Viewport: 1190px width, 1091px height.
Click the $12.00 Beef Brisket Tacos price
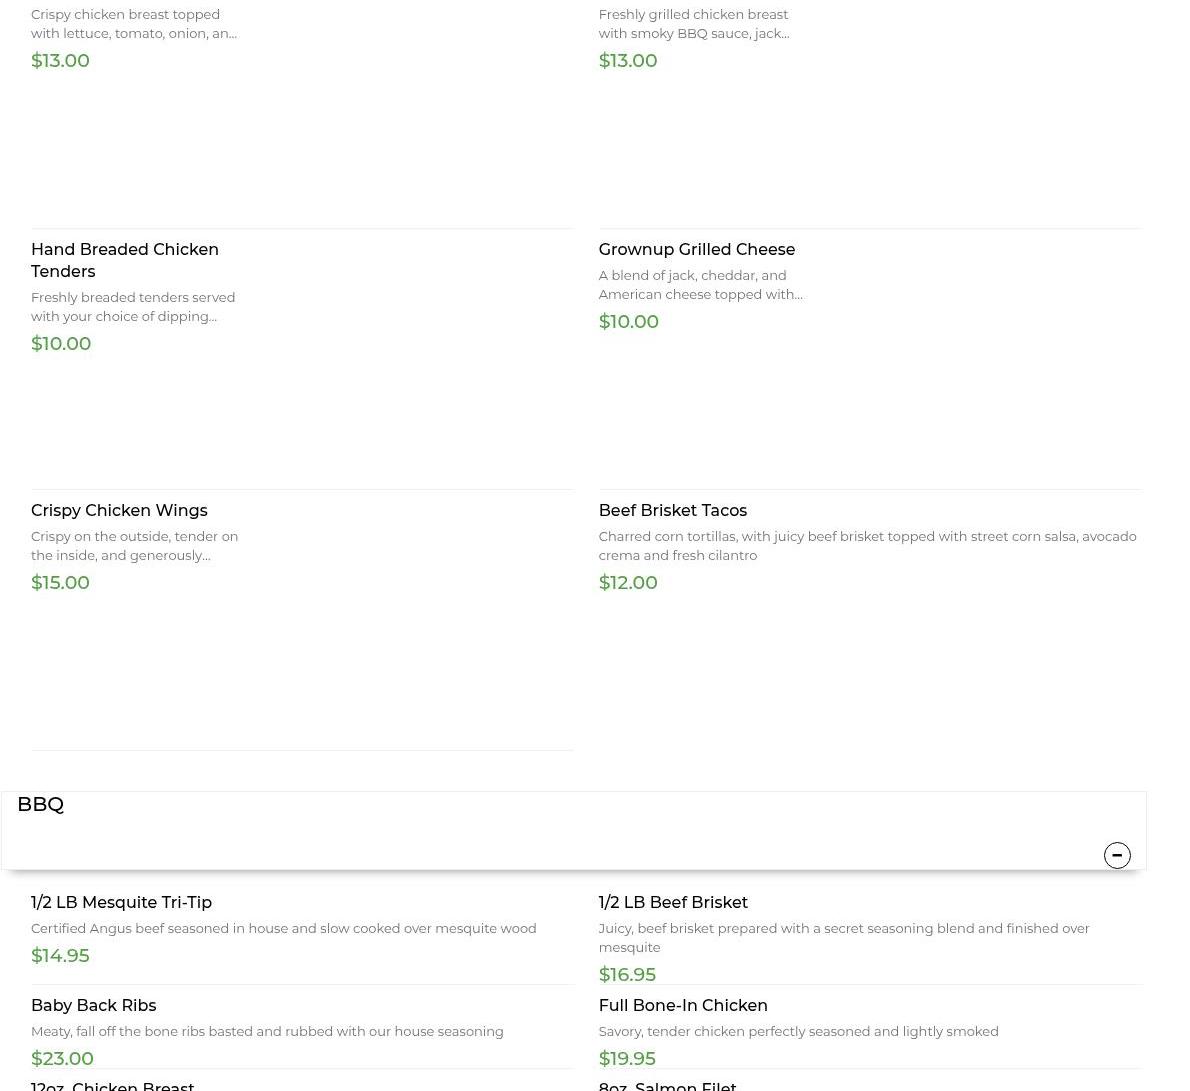pos(627,582)
